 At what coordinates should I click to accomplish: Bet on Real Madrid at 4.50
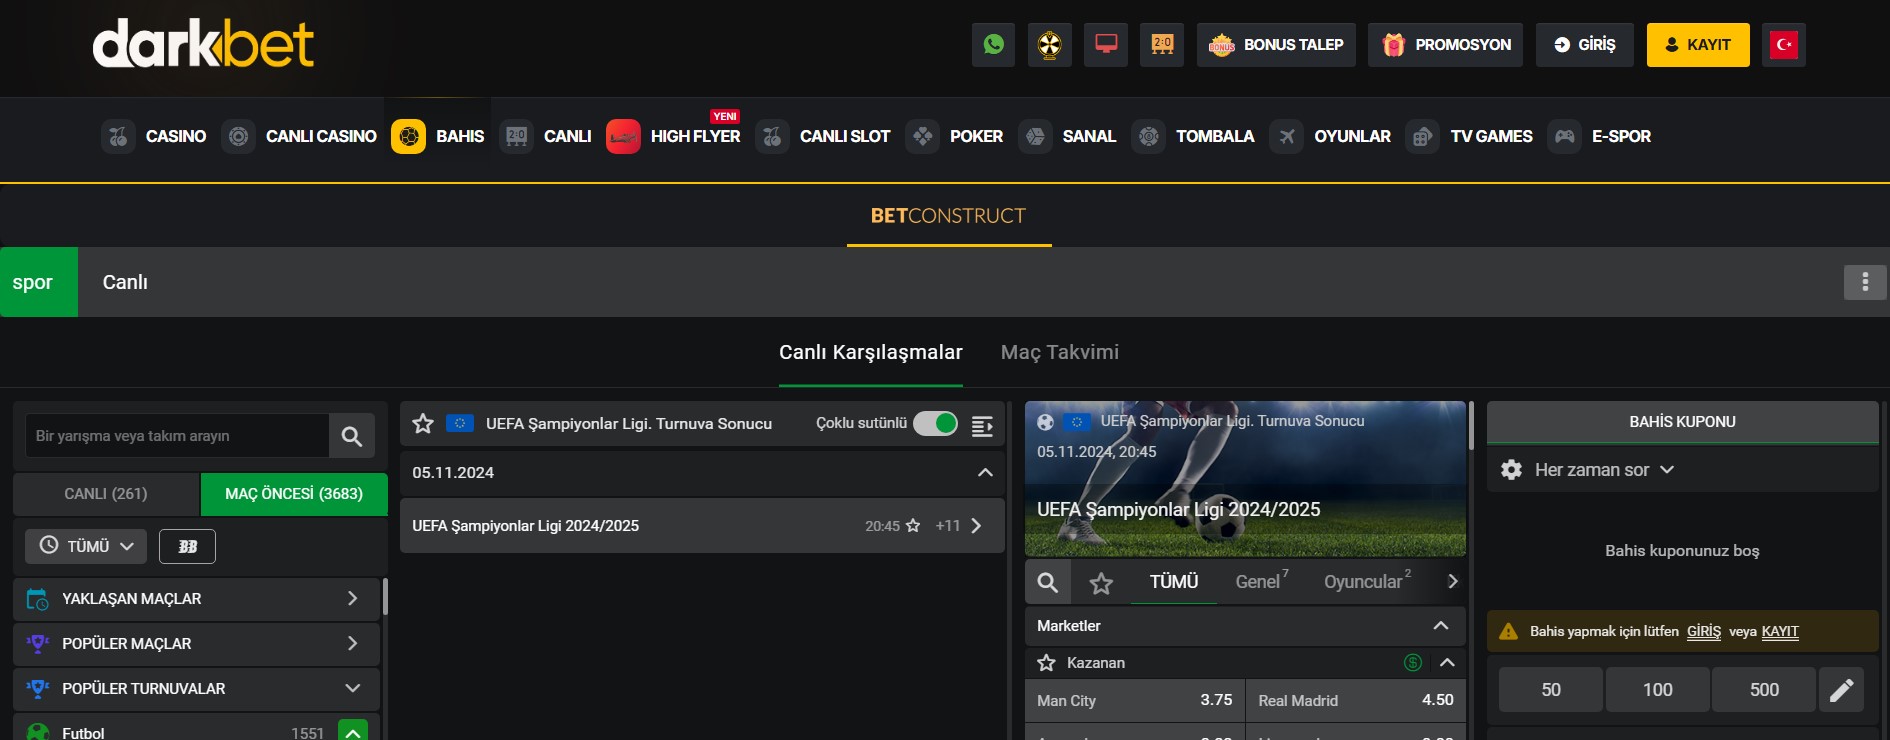pyautogui.click(x=1356, y=701)
